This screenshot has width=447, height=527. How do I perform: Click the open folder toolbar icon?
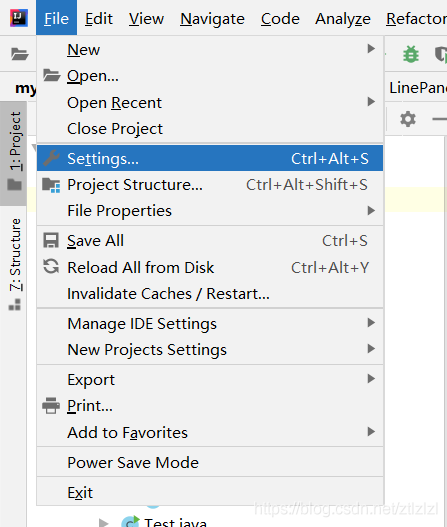[x=19, y=54]
